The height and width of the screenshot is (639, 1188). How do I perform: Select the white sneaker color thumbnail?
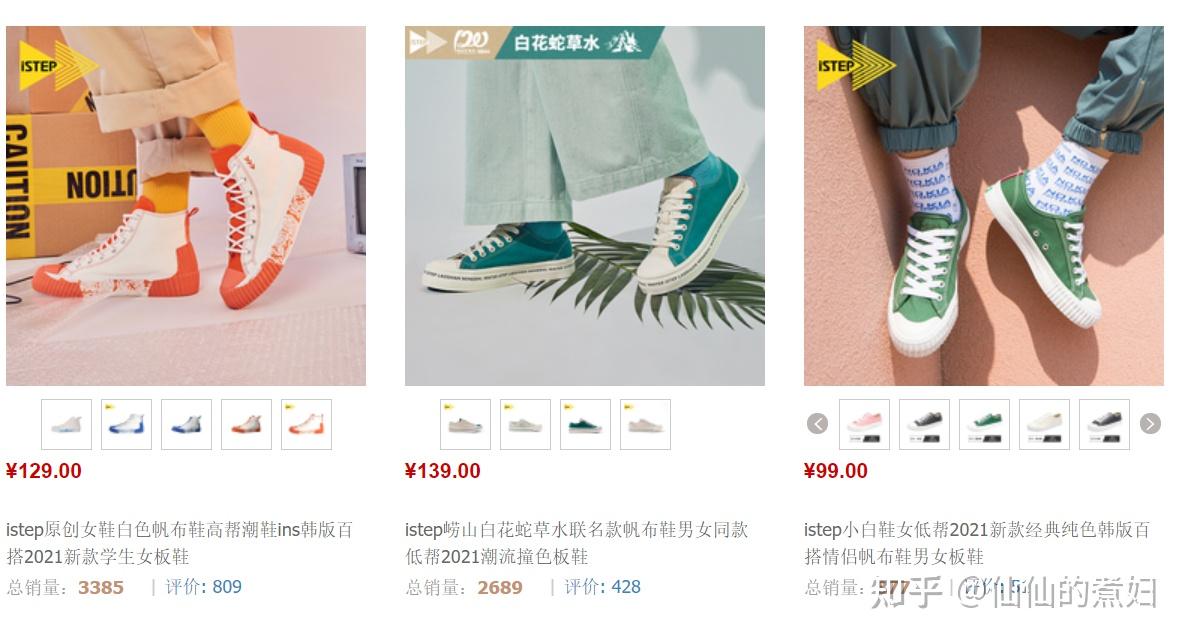point(1044,424)
